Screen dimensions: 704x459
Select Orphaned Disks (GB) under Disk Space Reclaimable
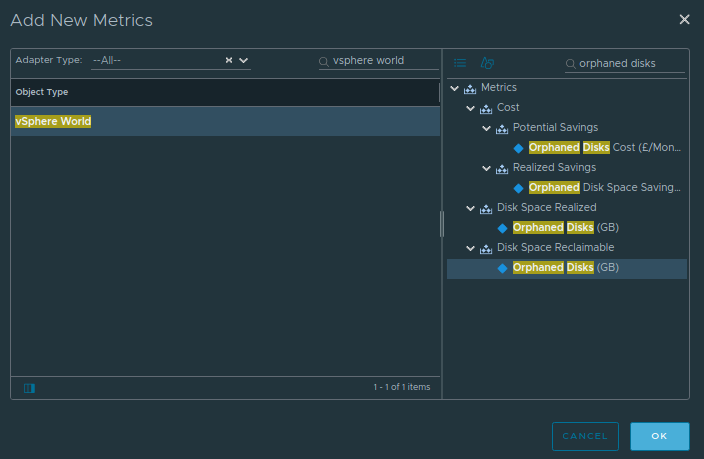(566, 267)
